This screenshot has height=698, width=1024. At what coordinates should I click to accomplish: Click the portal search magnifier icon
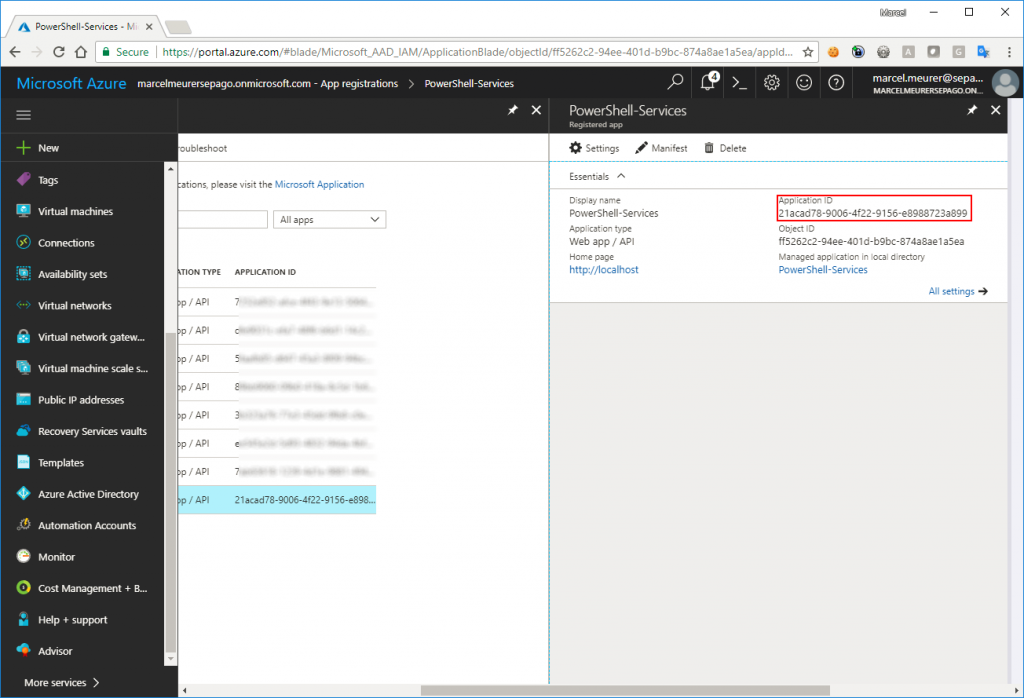675,82
